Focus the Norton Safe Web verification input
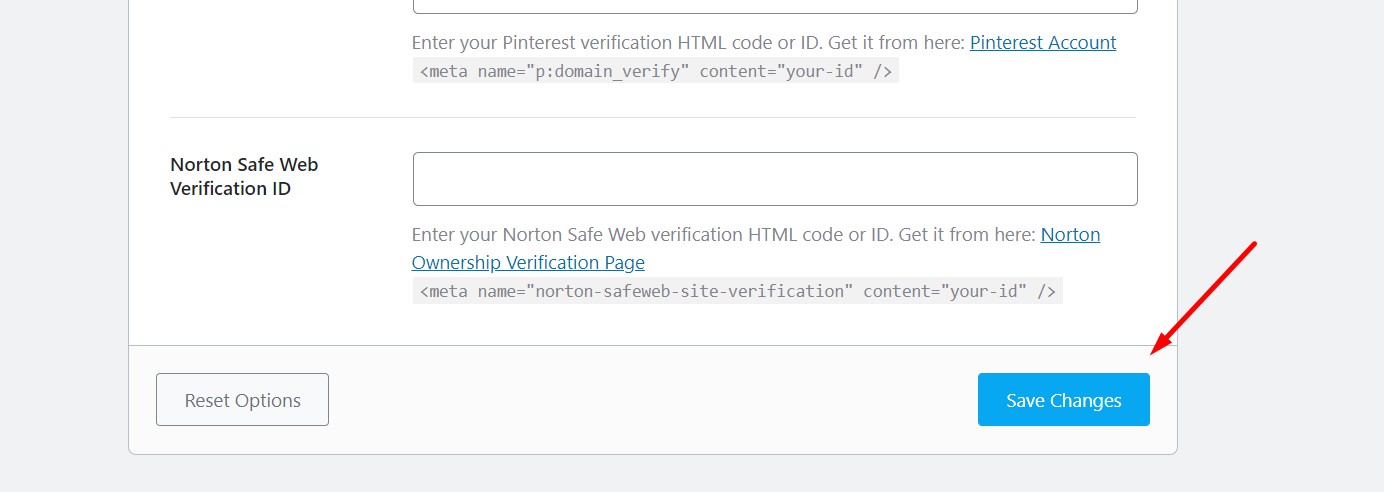 [775, 179]
